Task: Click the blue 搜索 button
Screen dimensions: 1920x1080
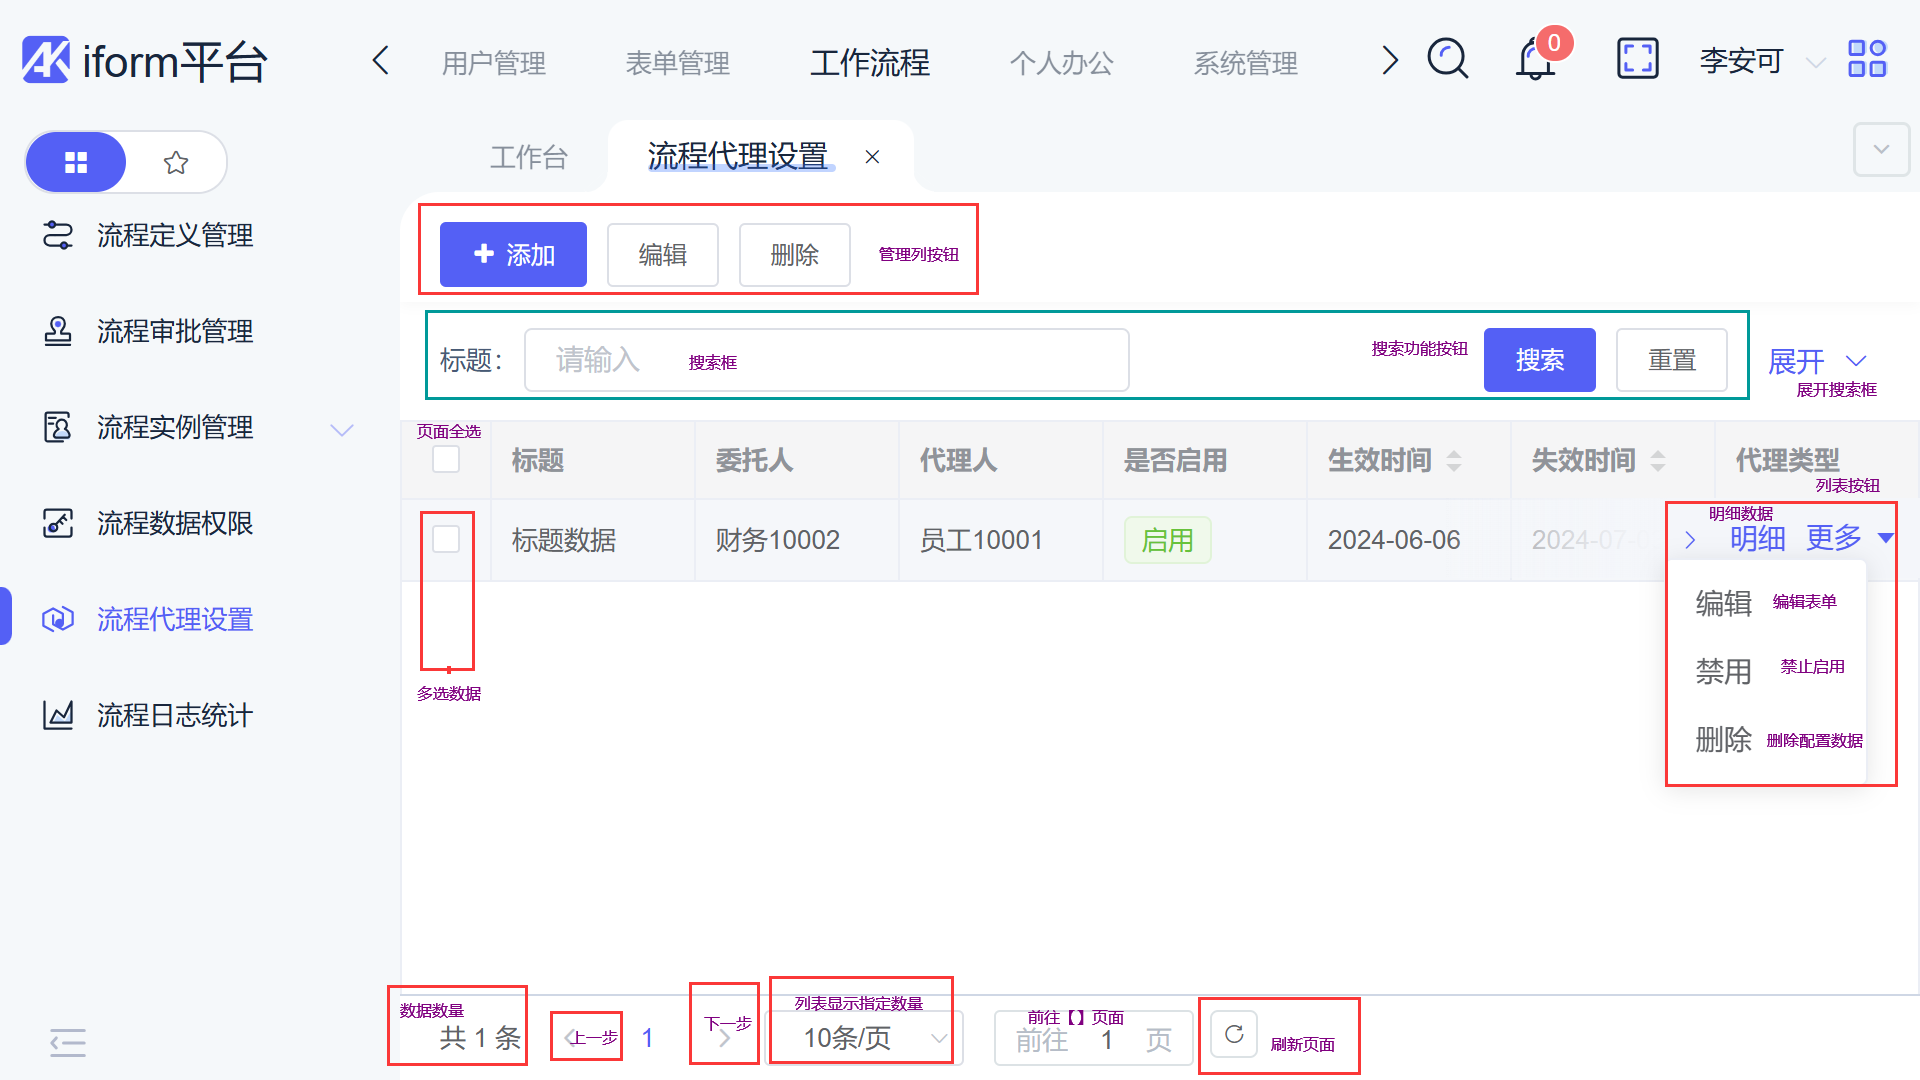Action: pyautogui.click(x=1539, y=360)
